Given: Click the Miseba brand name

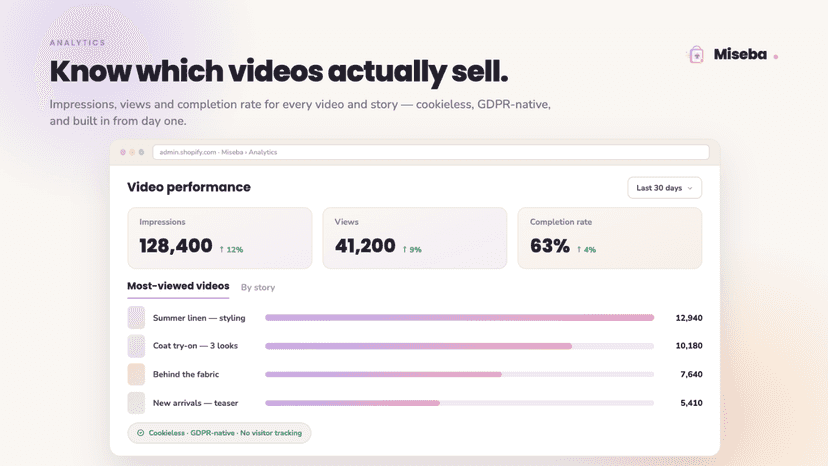Looking at the screenshot, I should click(740, 54).
